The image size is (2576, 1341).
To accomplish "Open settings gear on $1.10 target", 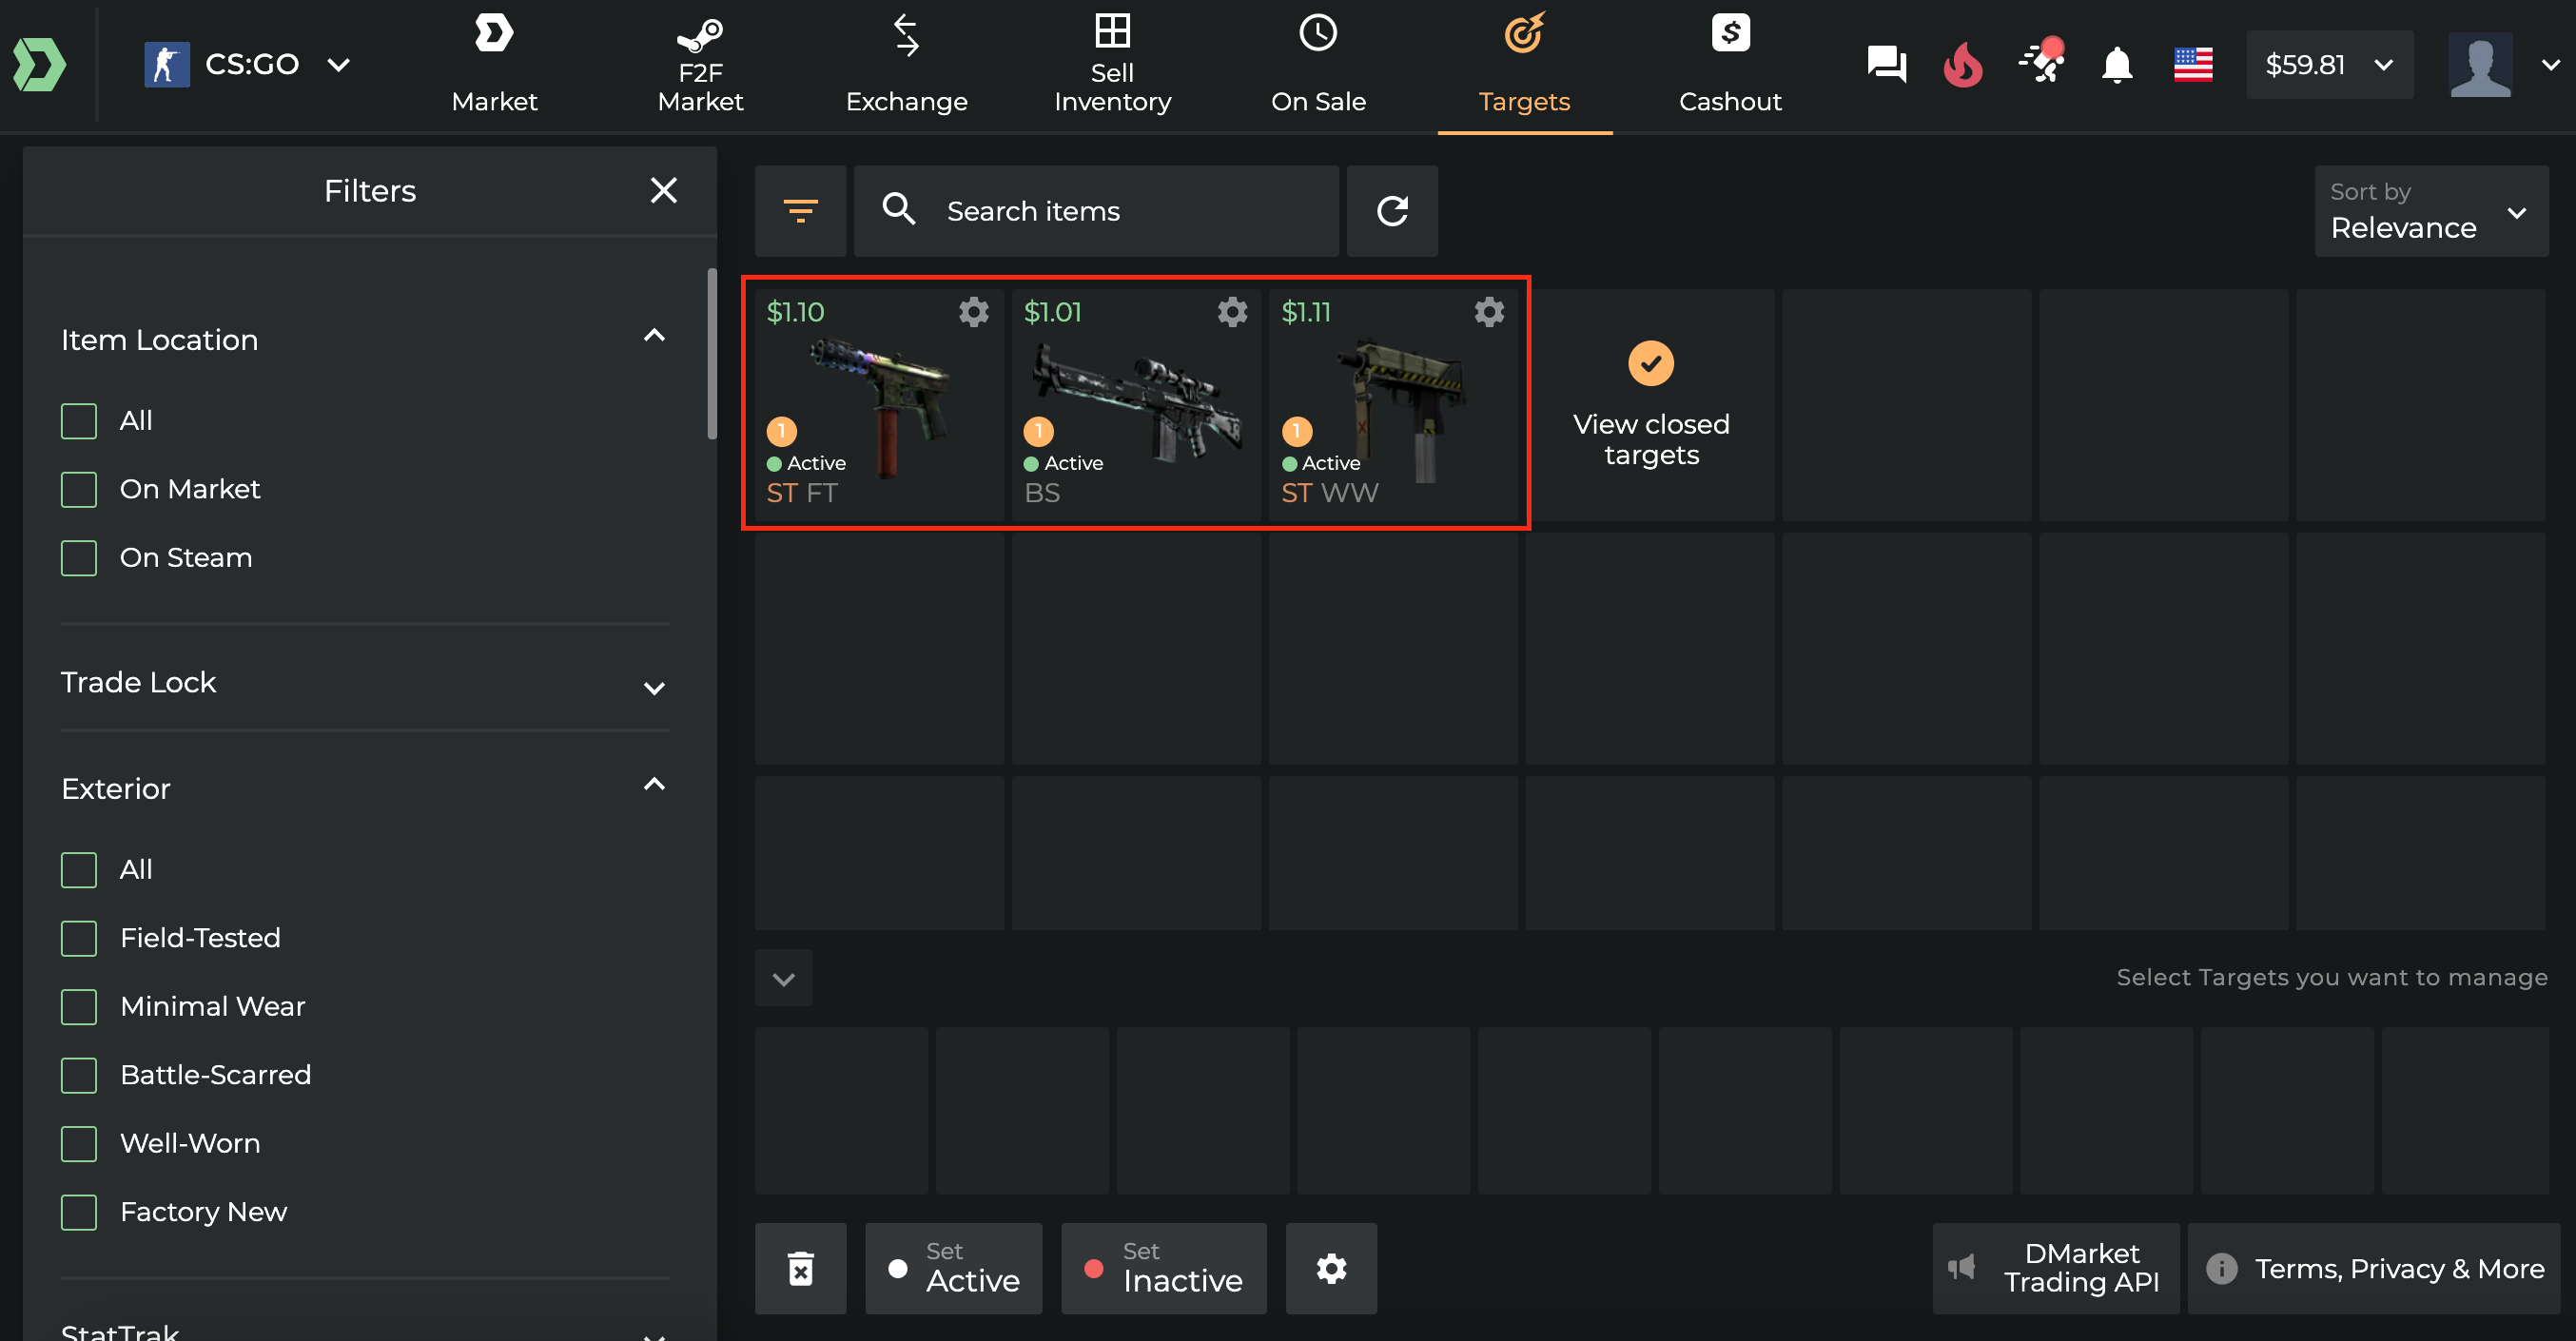I will (974, 312).
